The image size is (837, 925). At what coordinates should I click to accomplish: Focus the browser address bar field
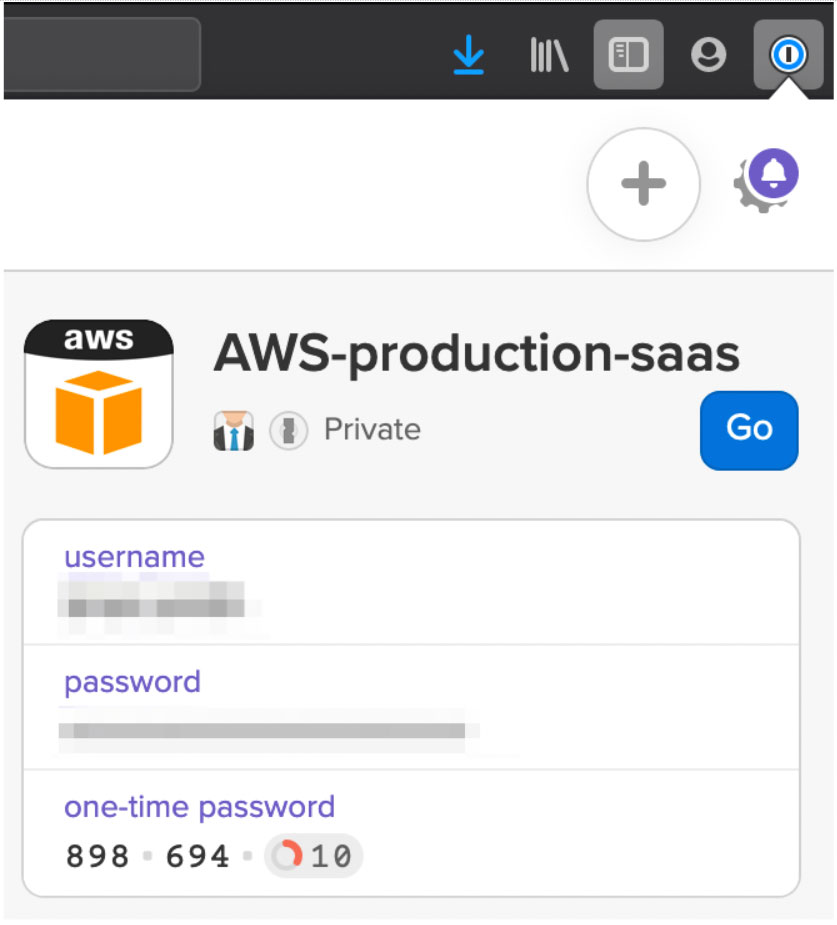(x=102, y=54)
